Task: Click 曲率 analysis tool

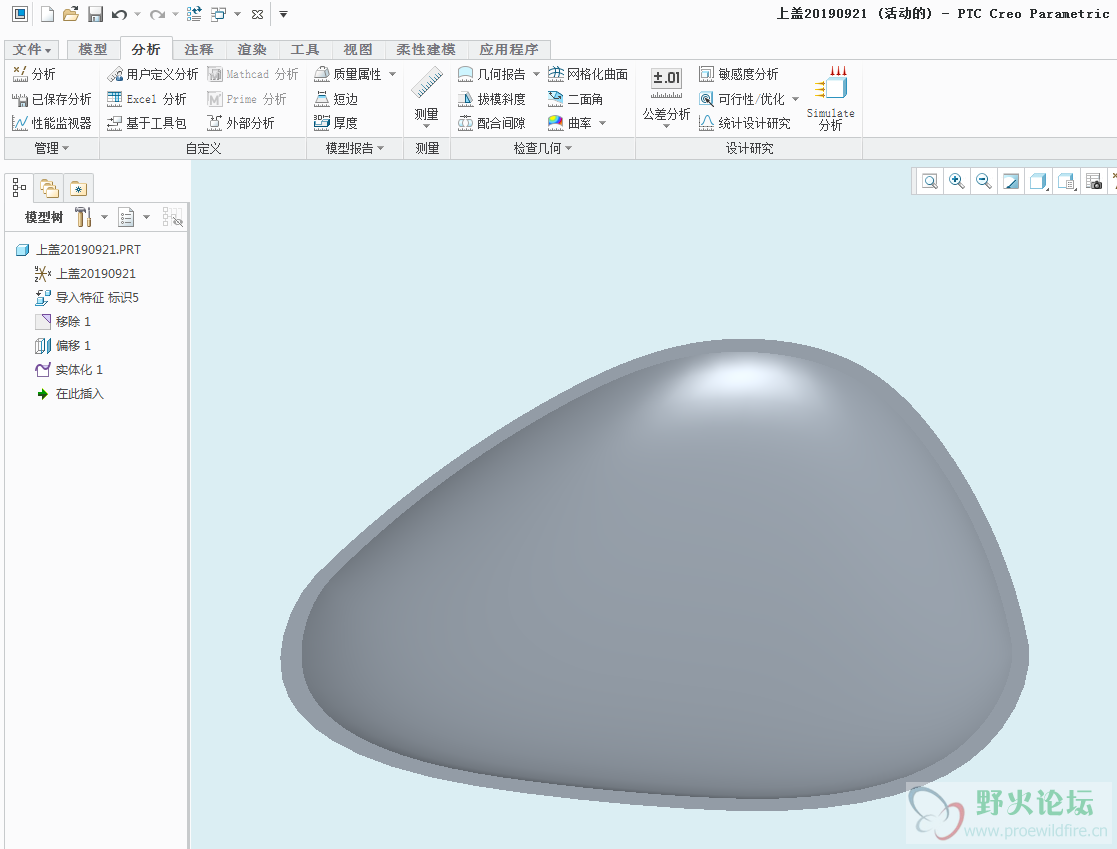Action: click(569, 123)
